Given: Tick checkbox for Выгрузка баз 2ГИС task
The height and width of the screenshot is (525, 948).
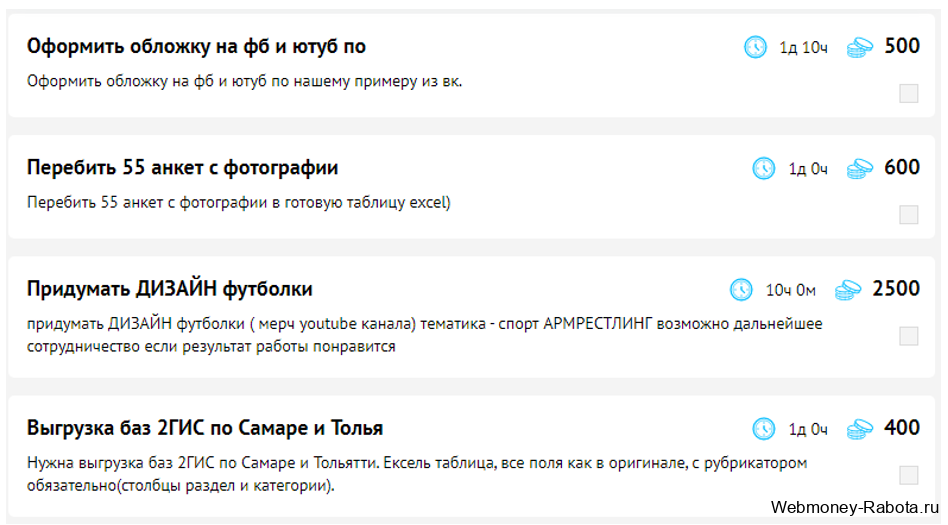Looking at the screenshot, I should click(909, 475).
